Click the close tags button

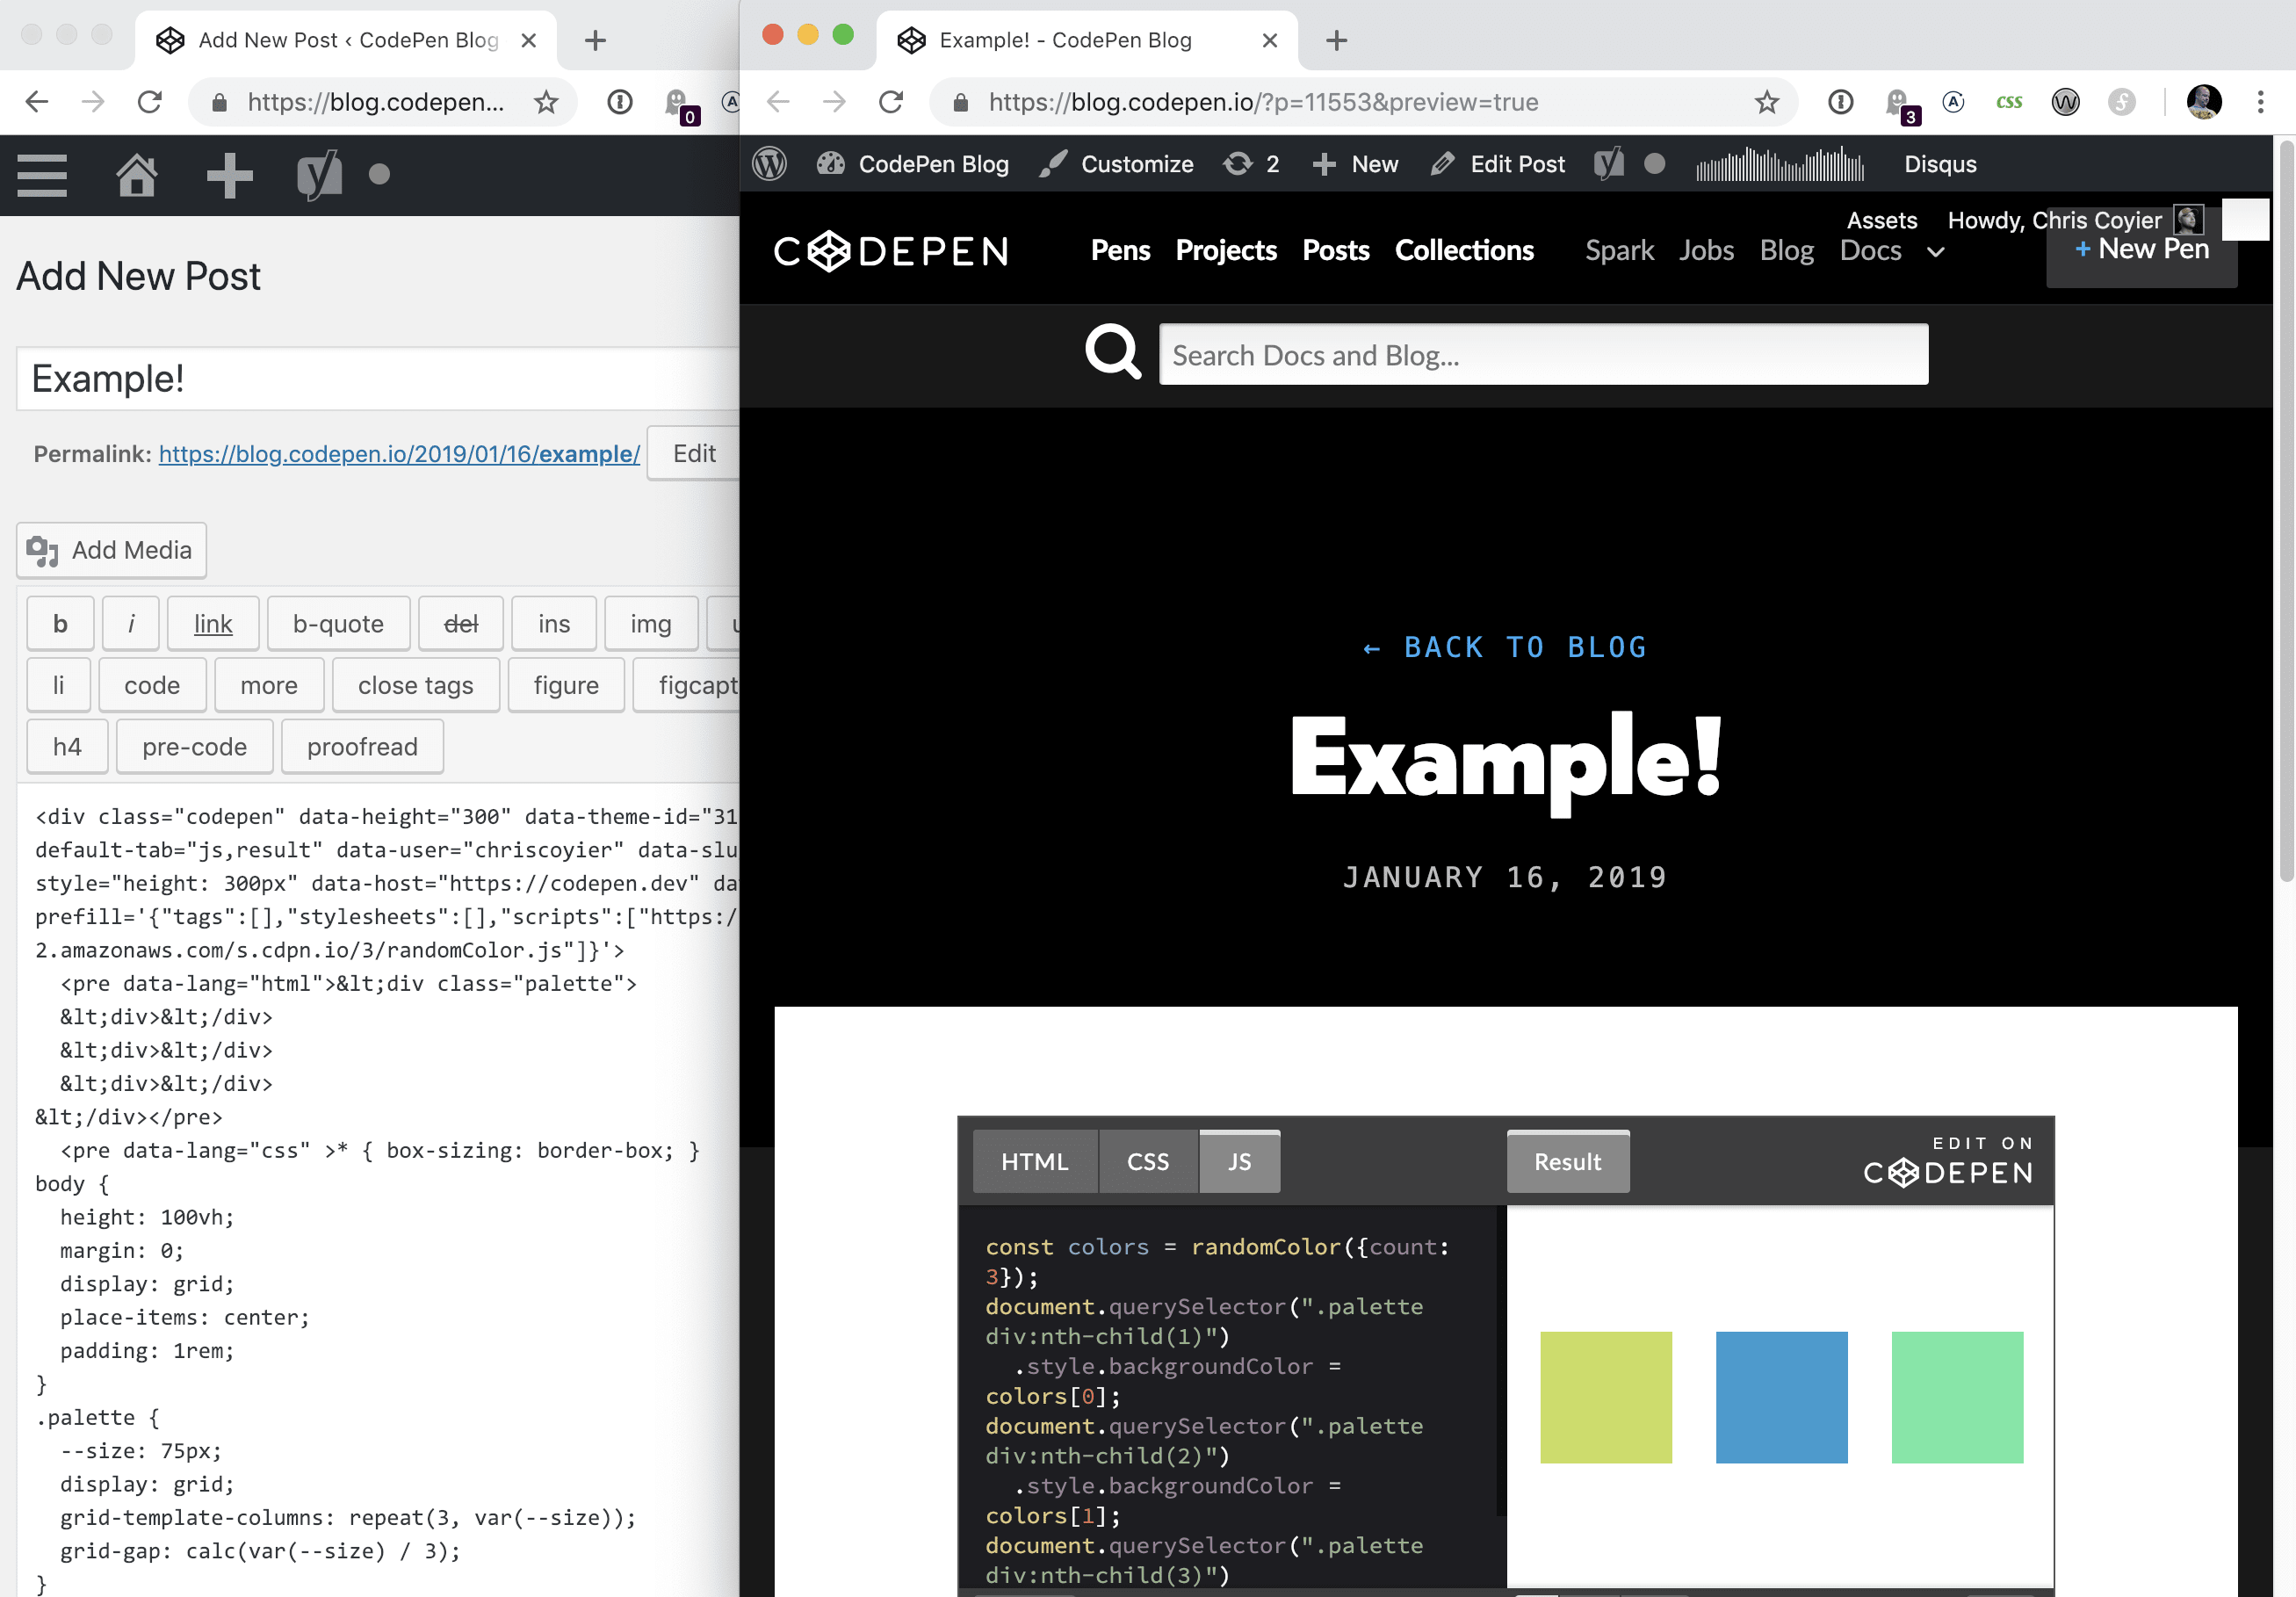pos(415,685)
